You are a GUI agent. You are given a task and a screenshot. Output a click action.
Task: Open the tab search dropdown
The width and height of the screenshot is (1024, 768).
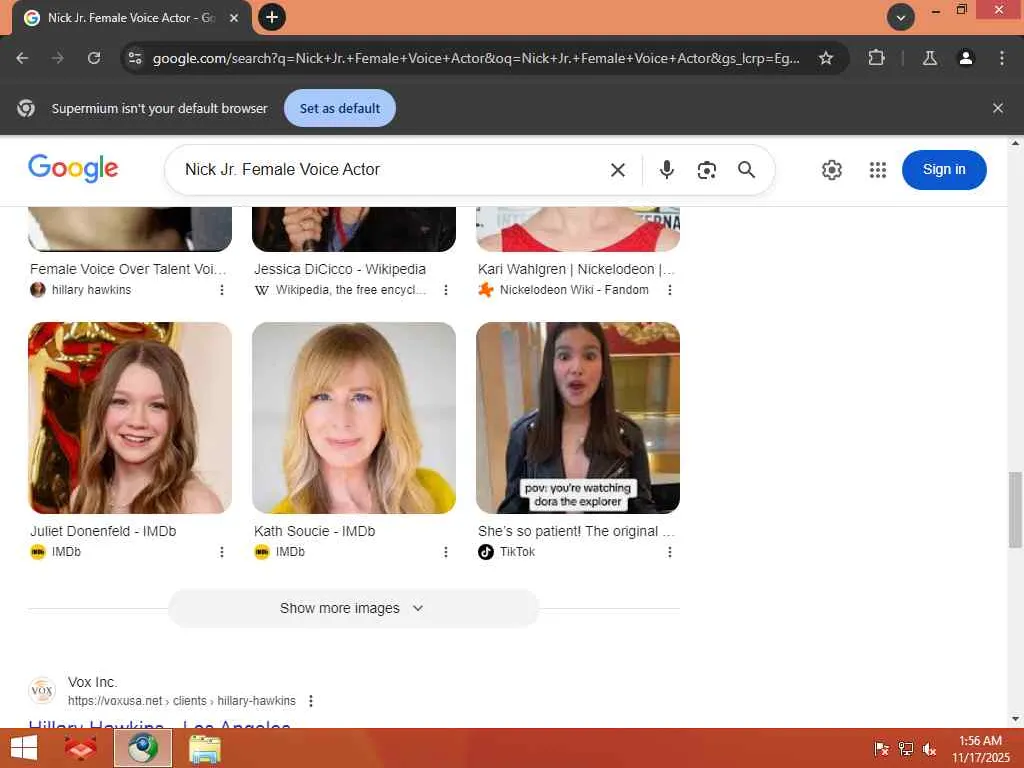[x=901, y=17]
